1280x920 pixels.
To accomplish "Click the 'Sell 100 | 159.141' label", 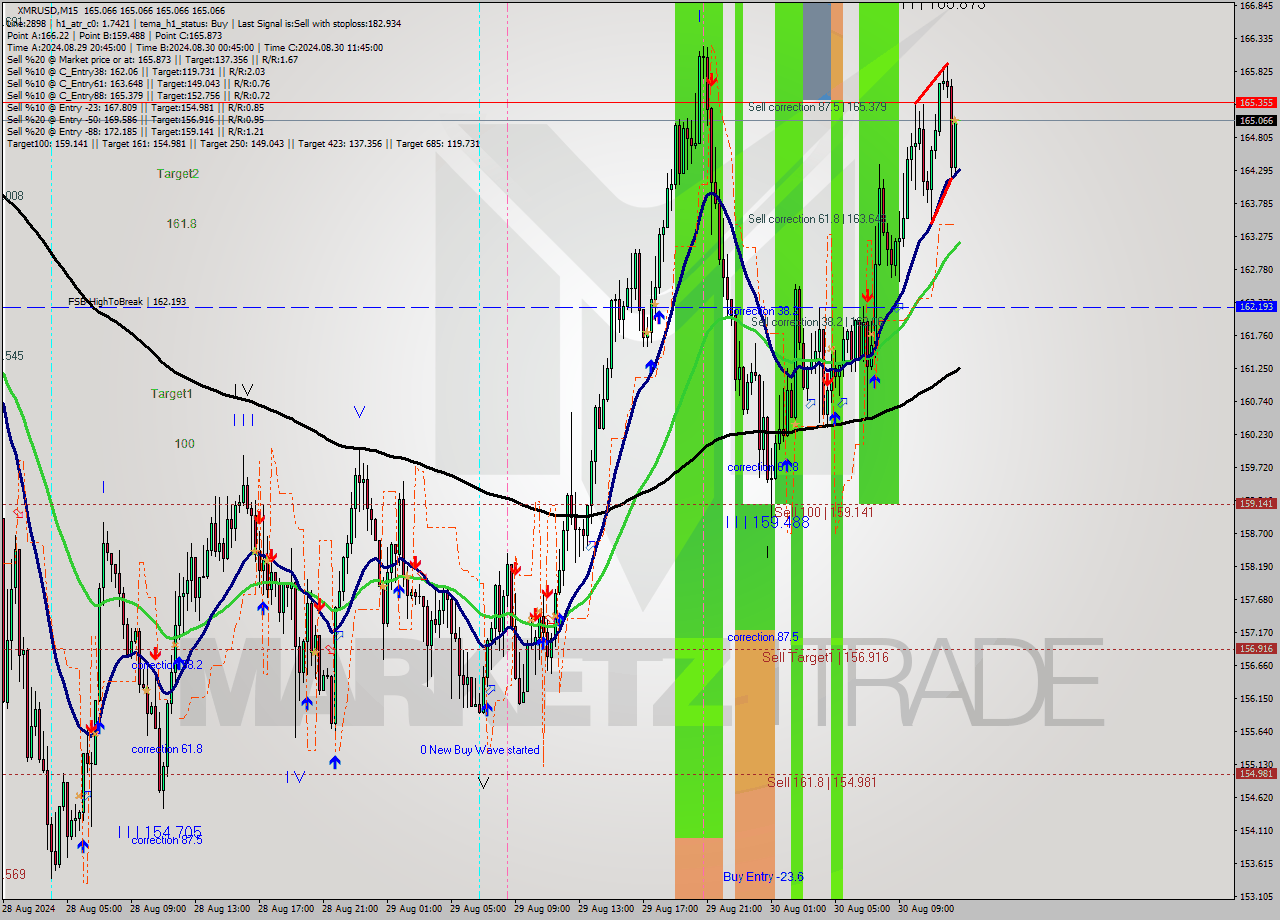I will pos(824,512).
